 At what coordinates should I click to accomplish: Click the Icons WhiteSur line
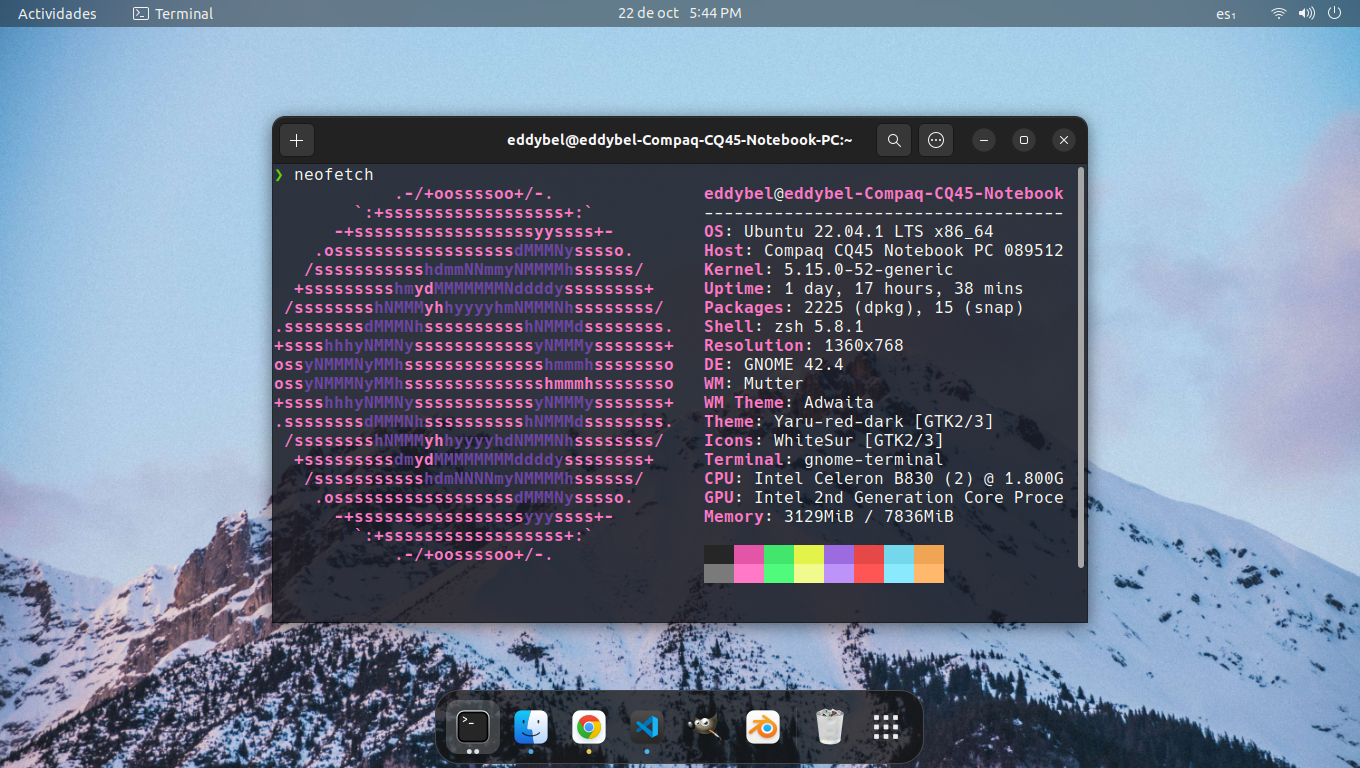(824, 441)
